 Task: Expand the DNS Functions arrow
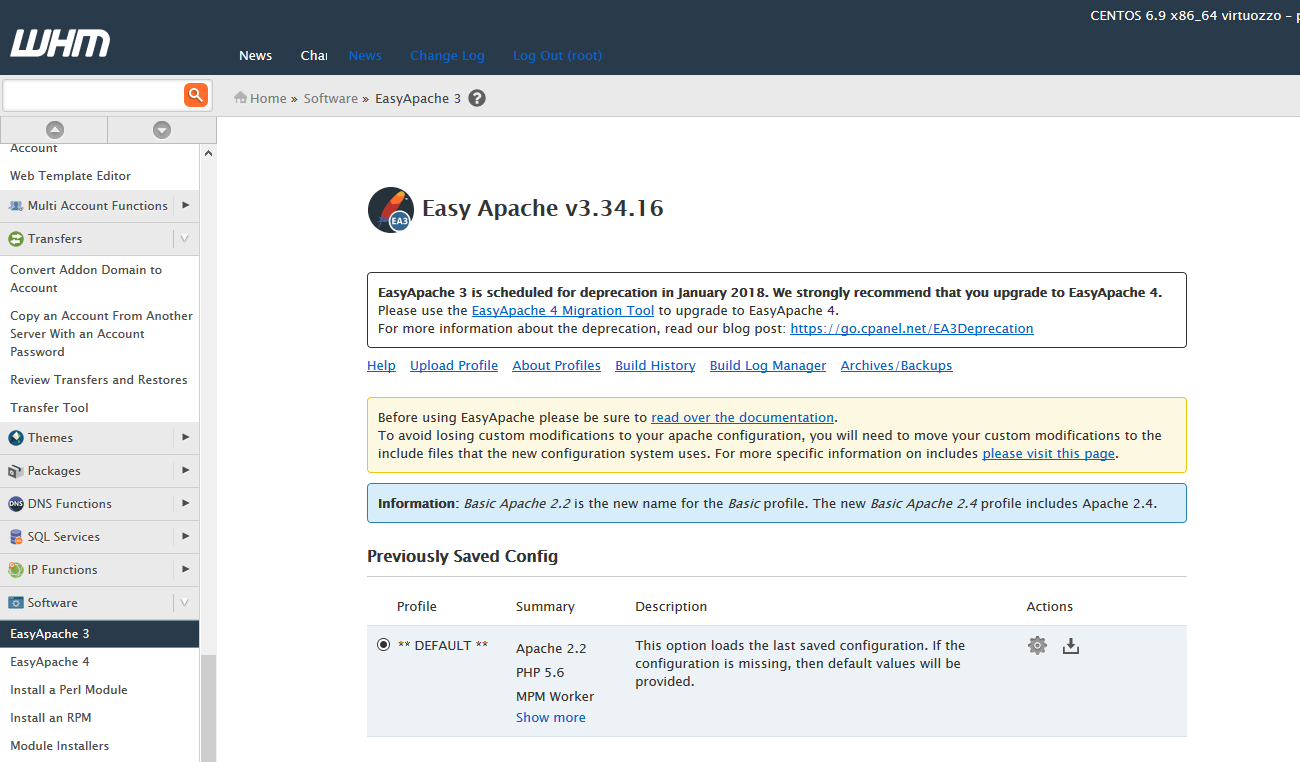tap(186, 504)
